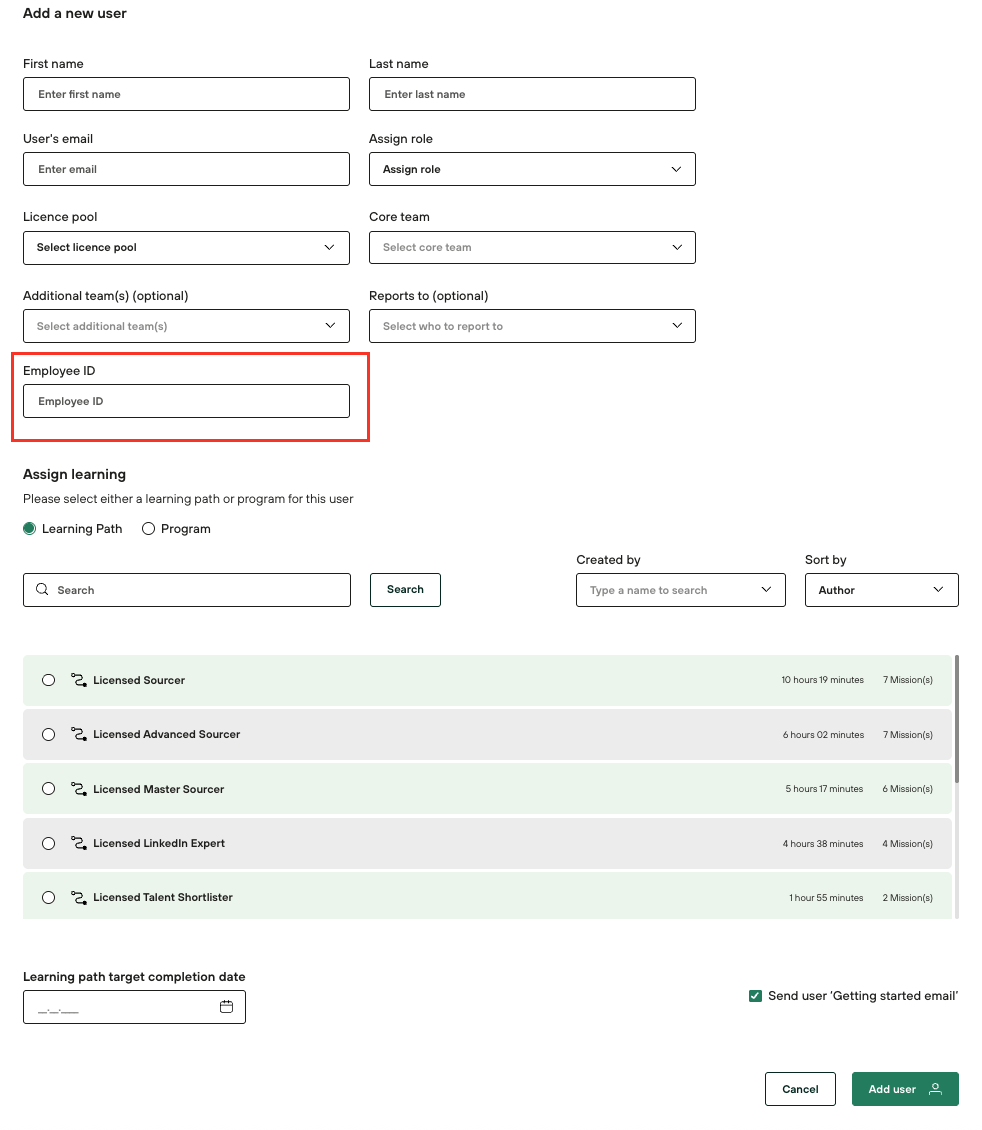Screen dimensions: 982x1130
Task: Uncheck Send user 'Getting started email'
Action: pyautogui.click(x=755, y=996)
